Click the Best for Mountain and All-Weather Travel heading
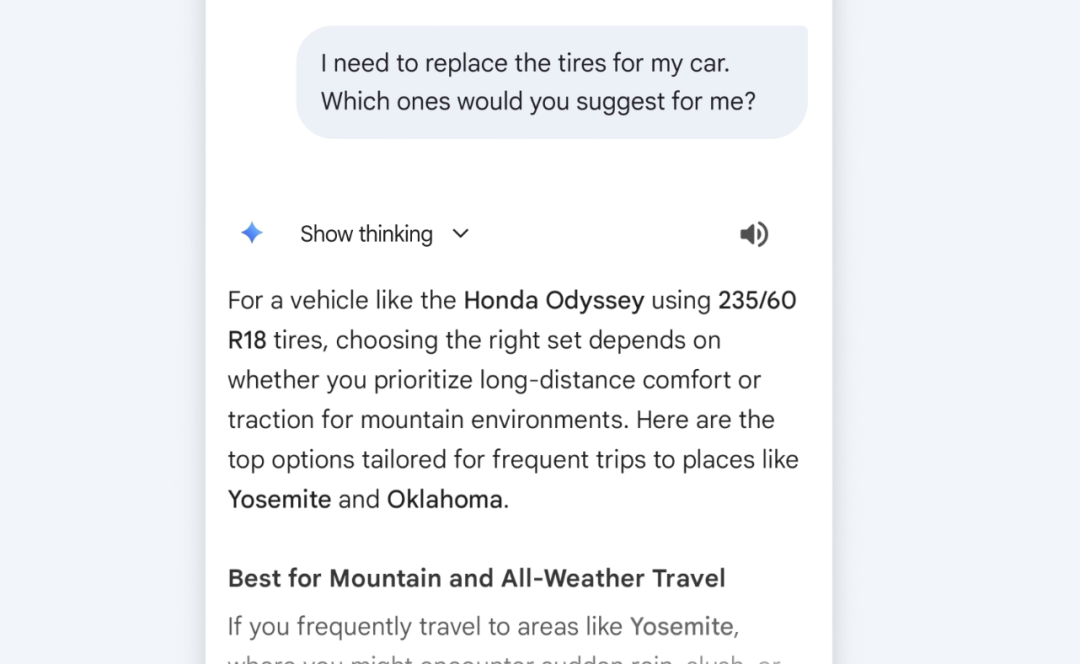Screen dimensions: 1080x664 click(x=476, y=578)
